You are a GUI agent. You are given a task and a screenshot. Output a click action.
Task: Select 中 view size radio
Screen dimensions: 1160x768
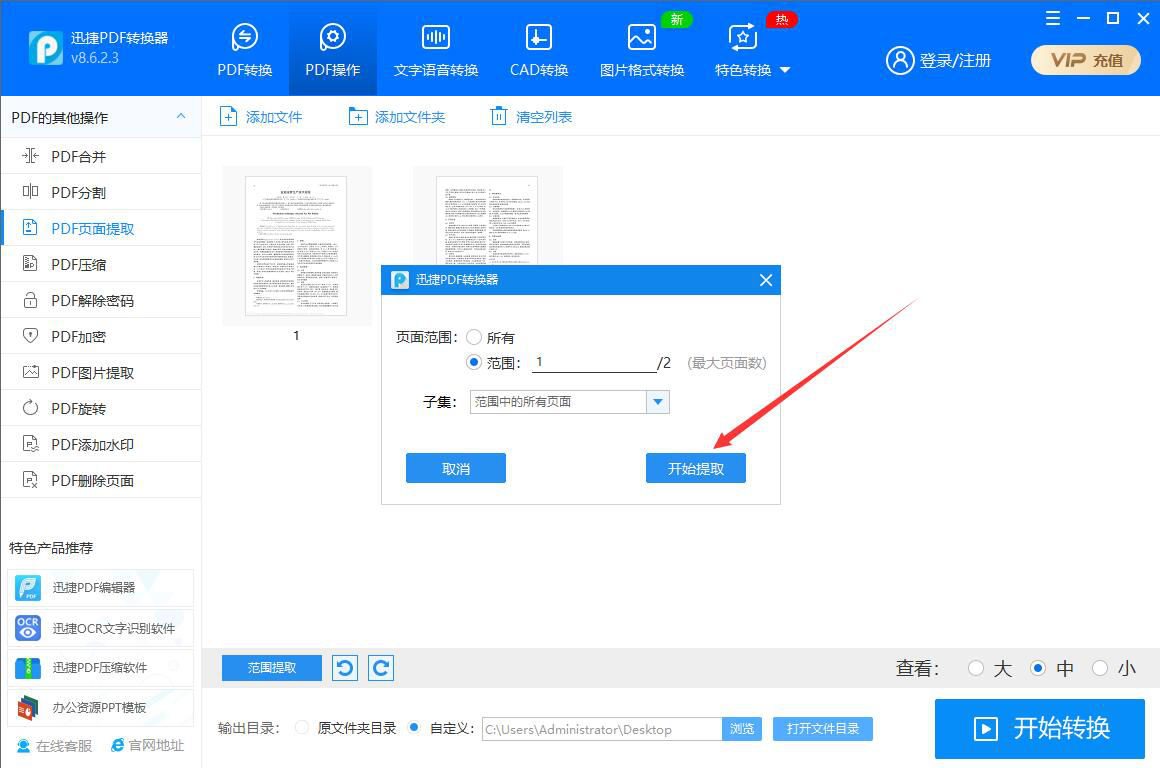click(1038, 668)
